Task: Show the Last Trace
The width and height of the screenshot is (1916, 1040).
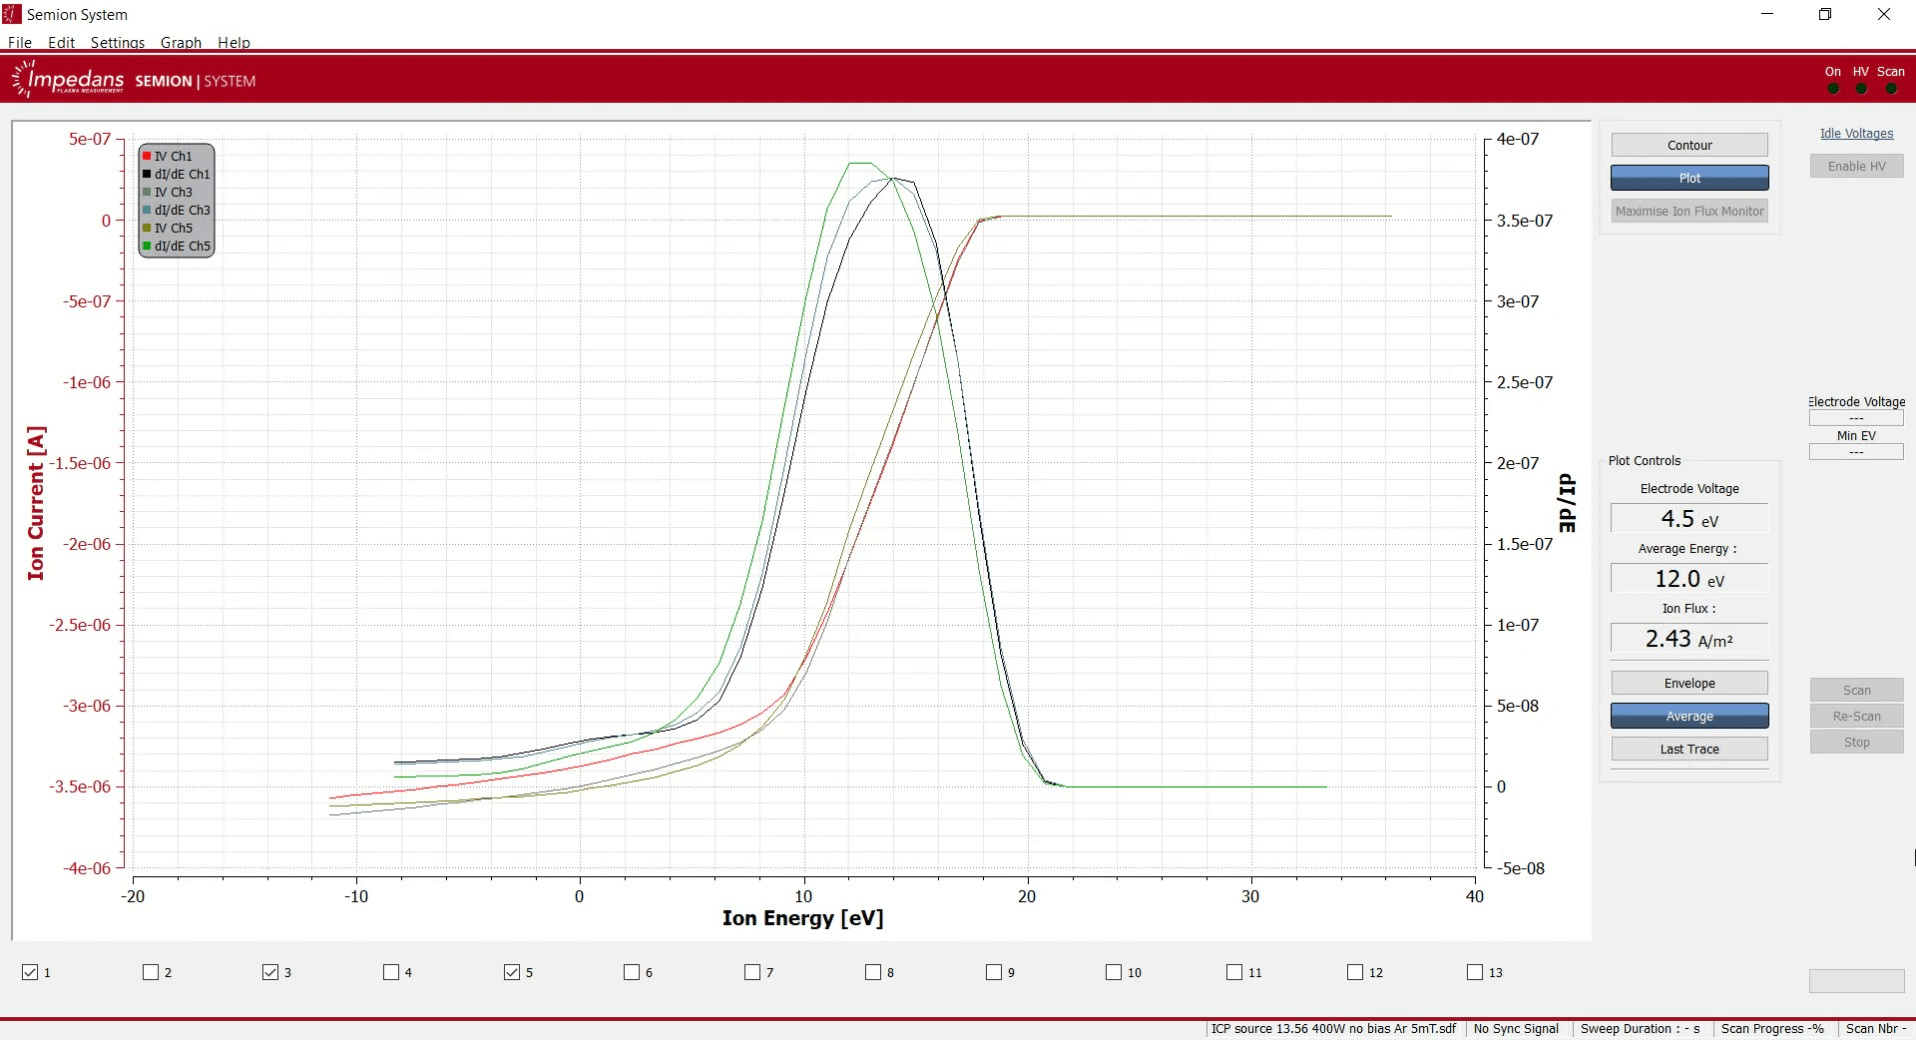Action: pos(1689,749)
